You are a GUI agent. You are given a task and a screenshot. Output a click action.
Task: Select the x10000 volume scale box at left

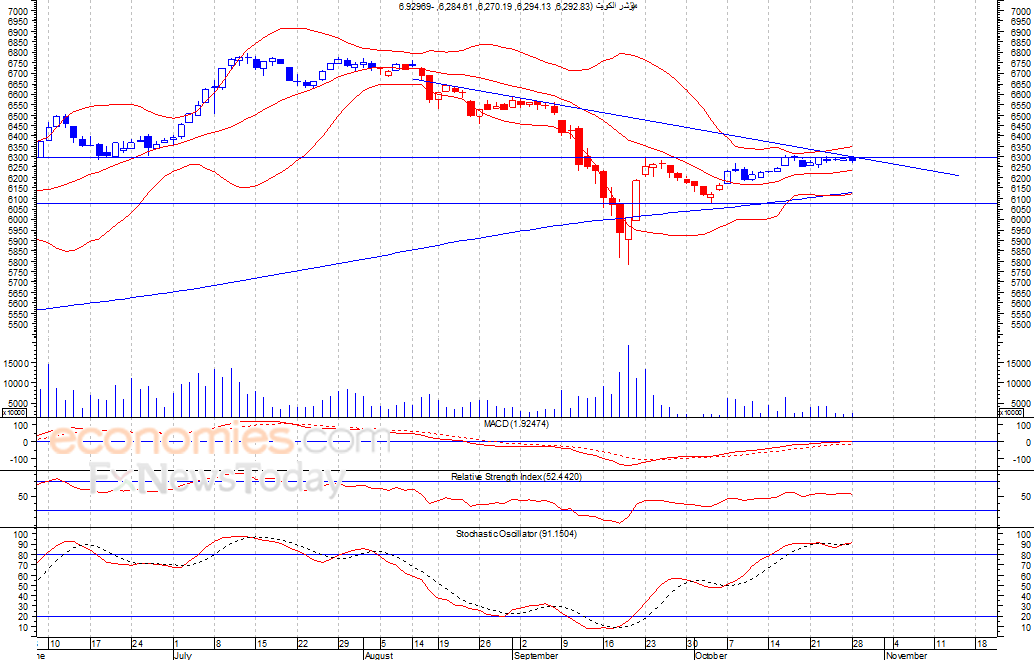(15, 413)
